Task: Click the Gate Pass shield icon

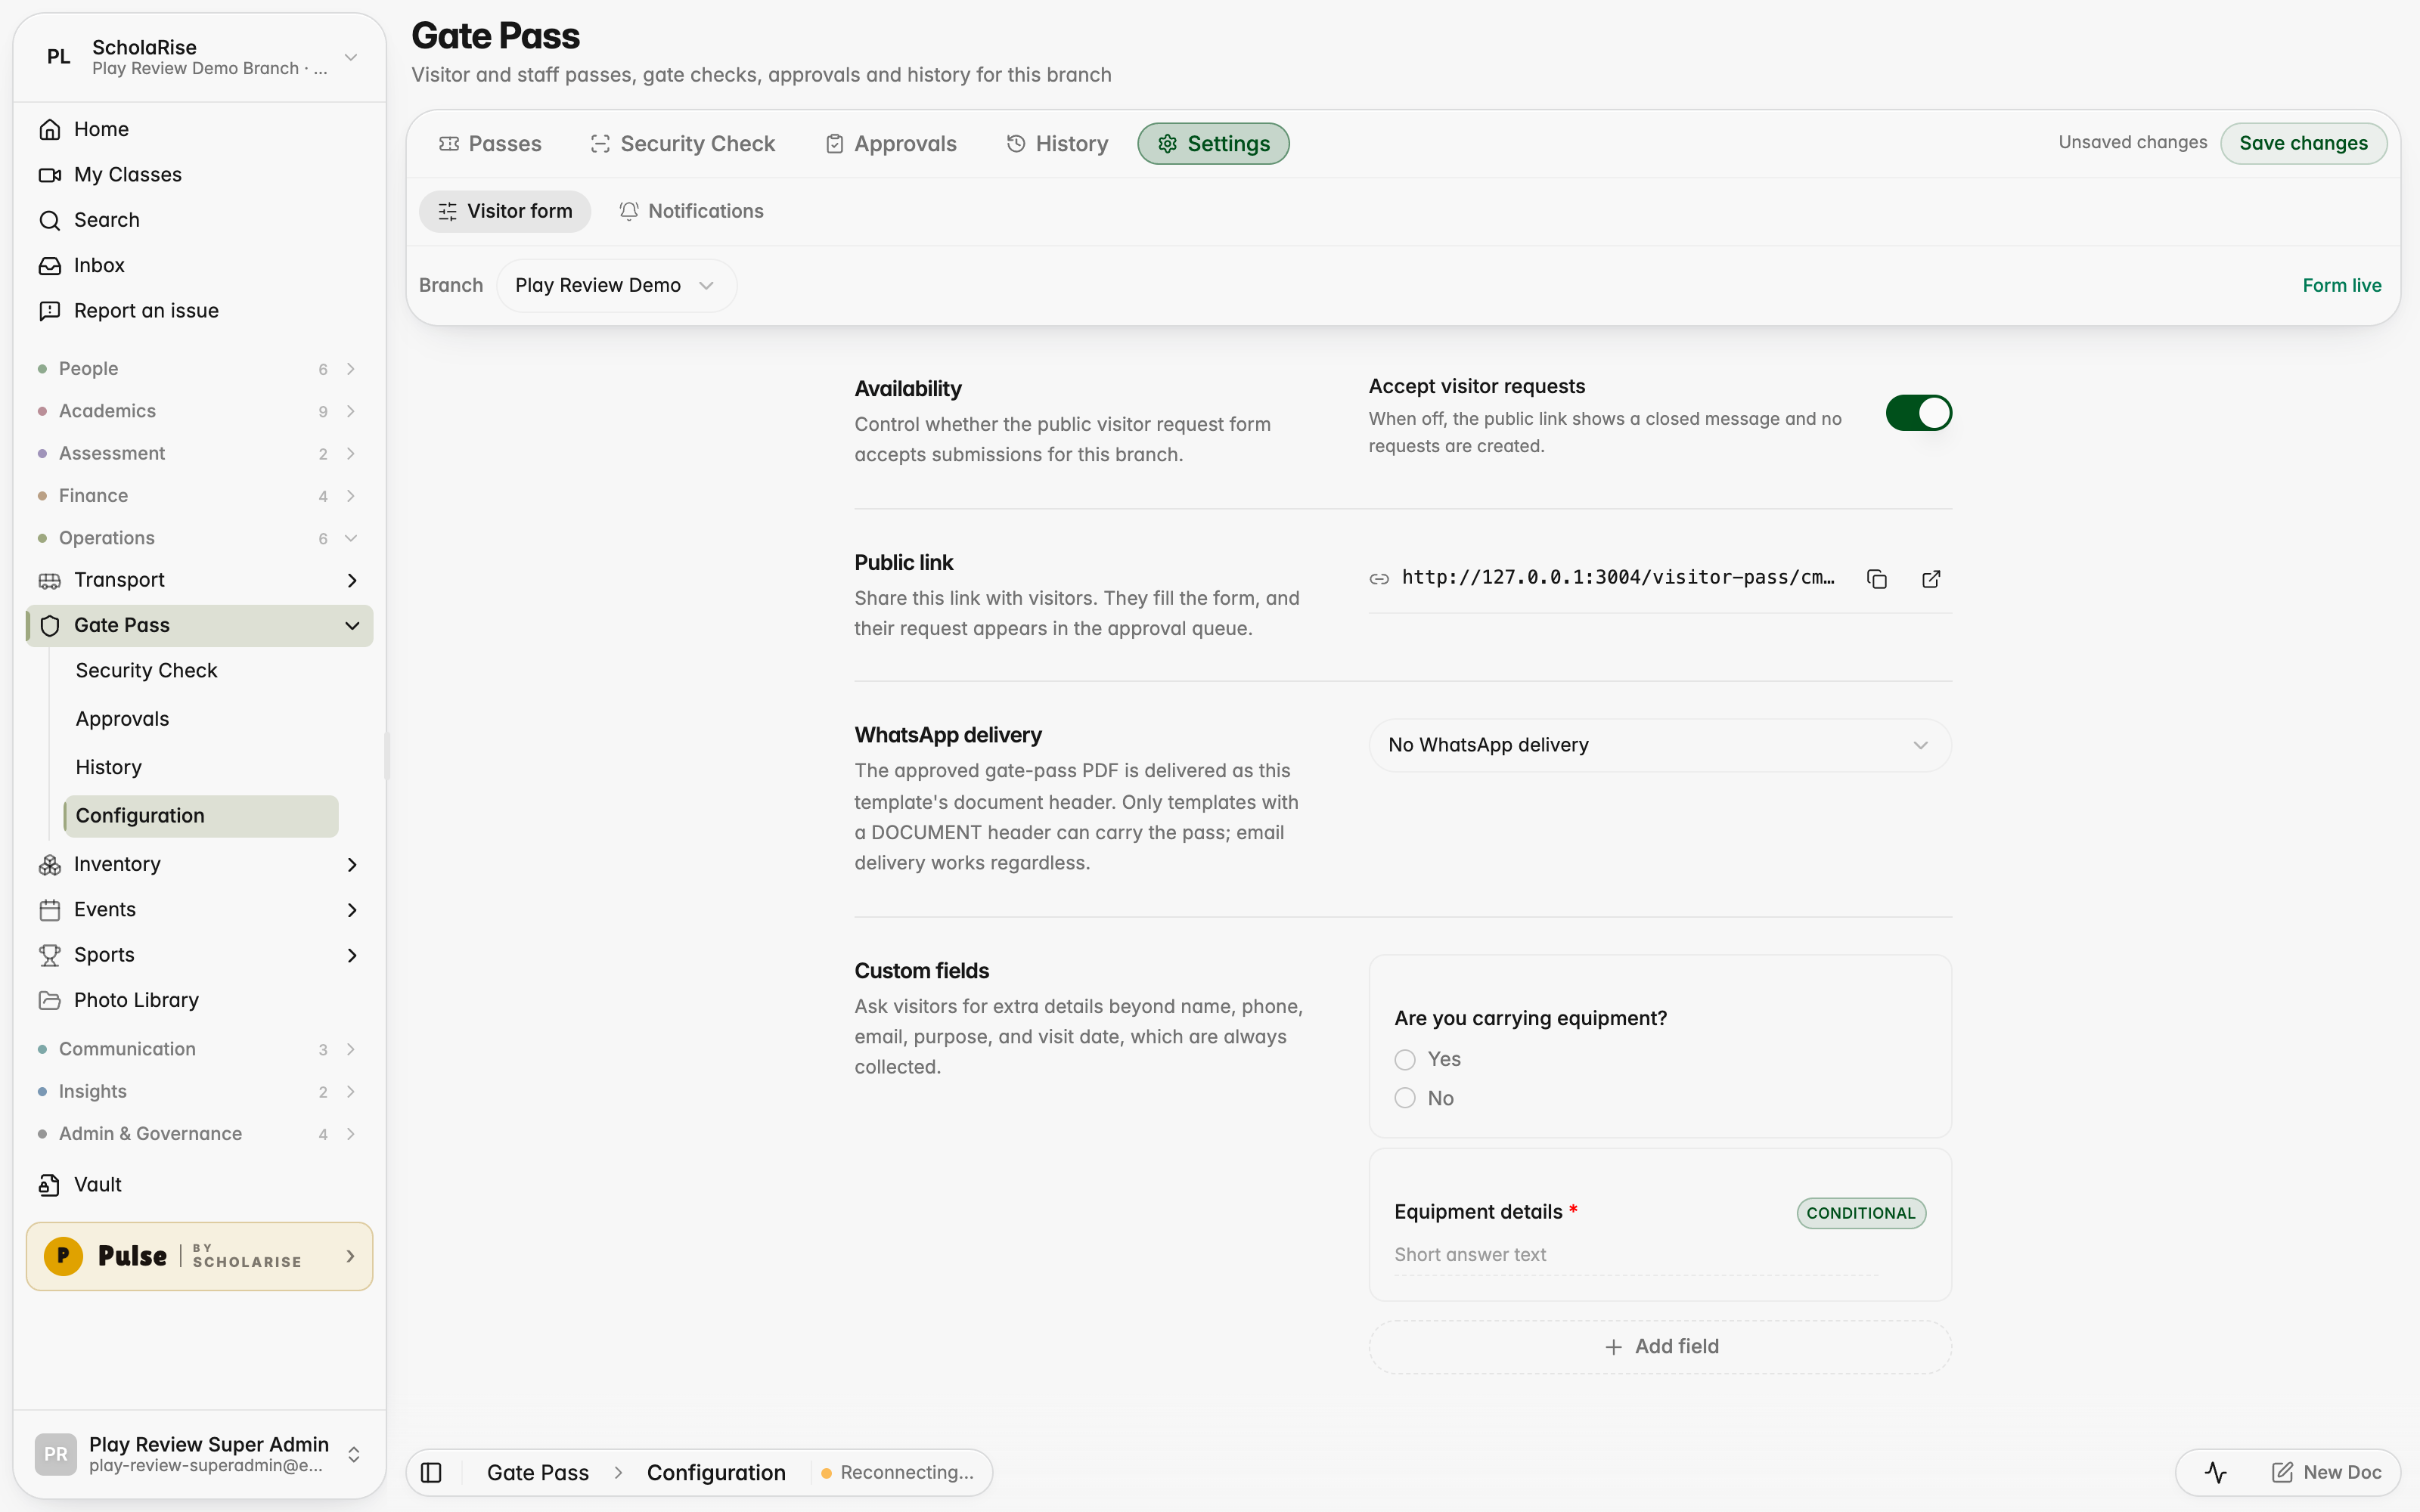Action: [x=50, y=626]
